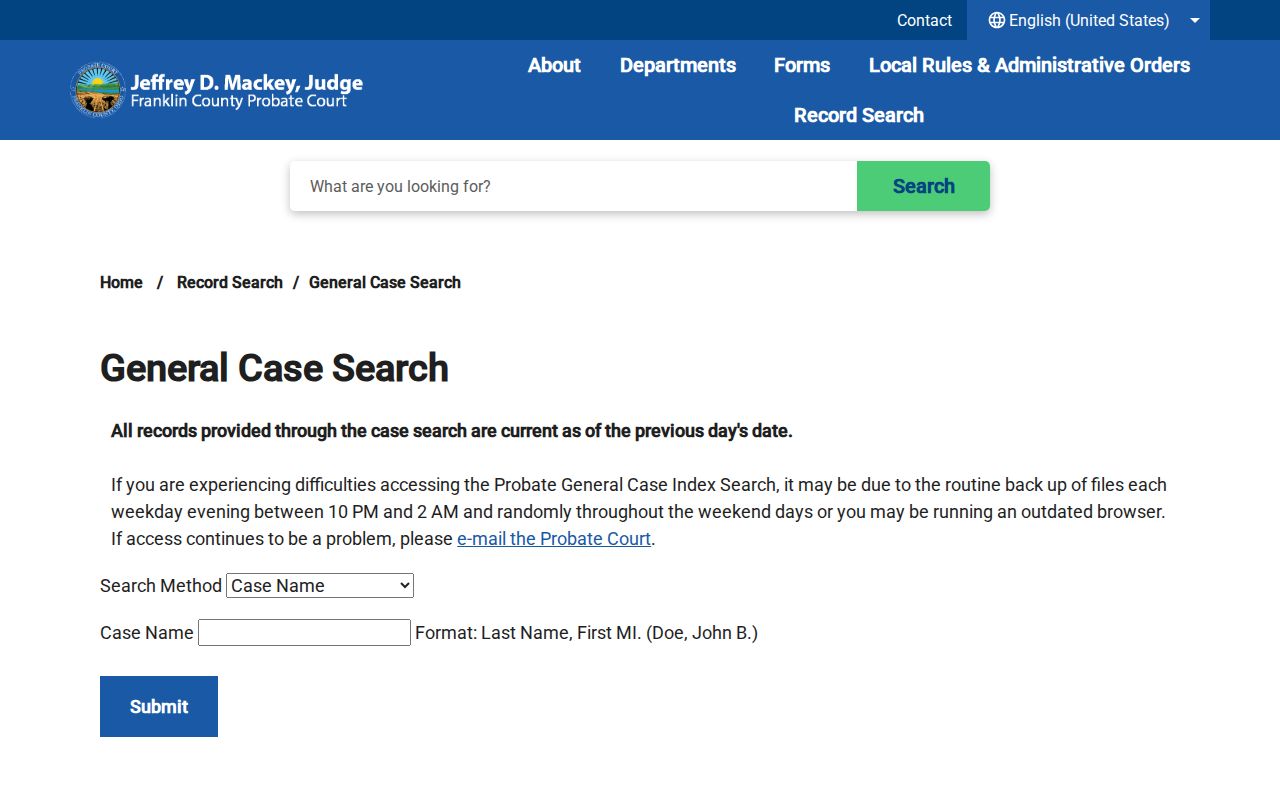Click the General Case Search breadcrumb
The image size is (1280, 800).
pos(385,282)
